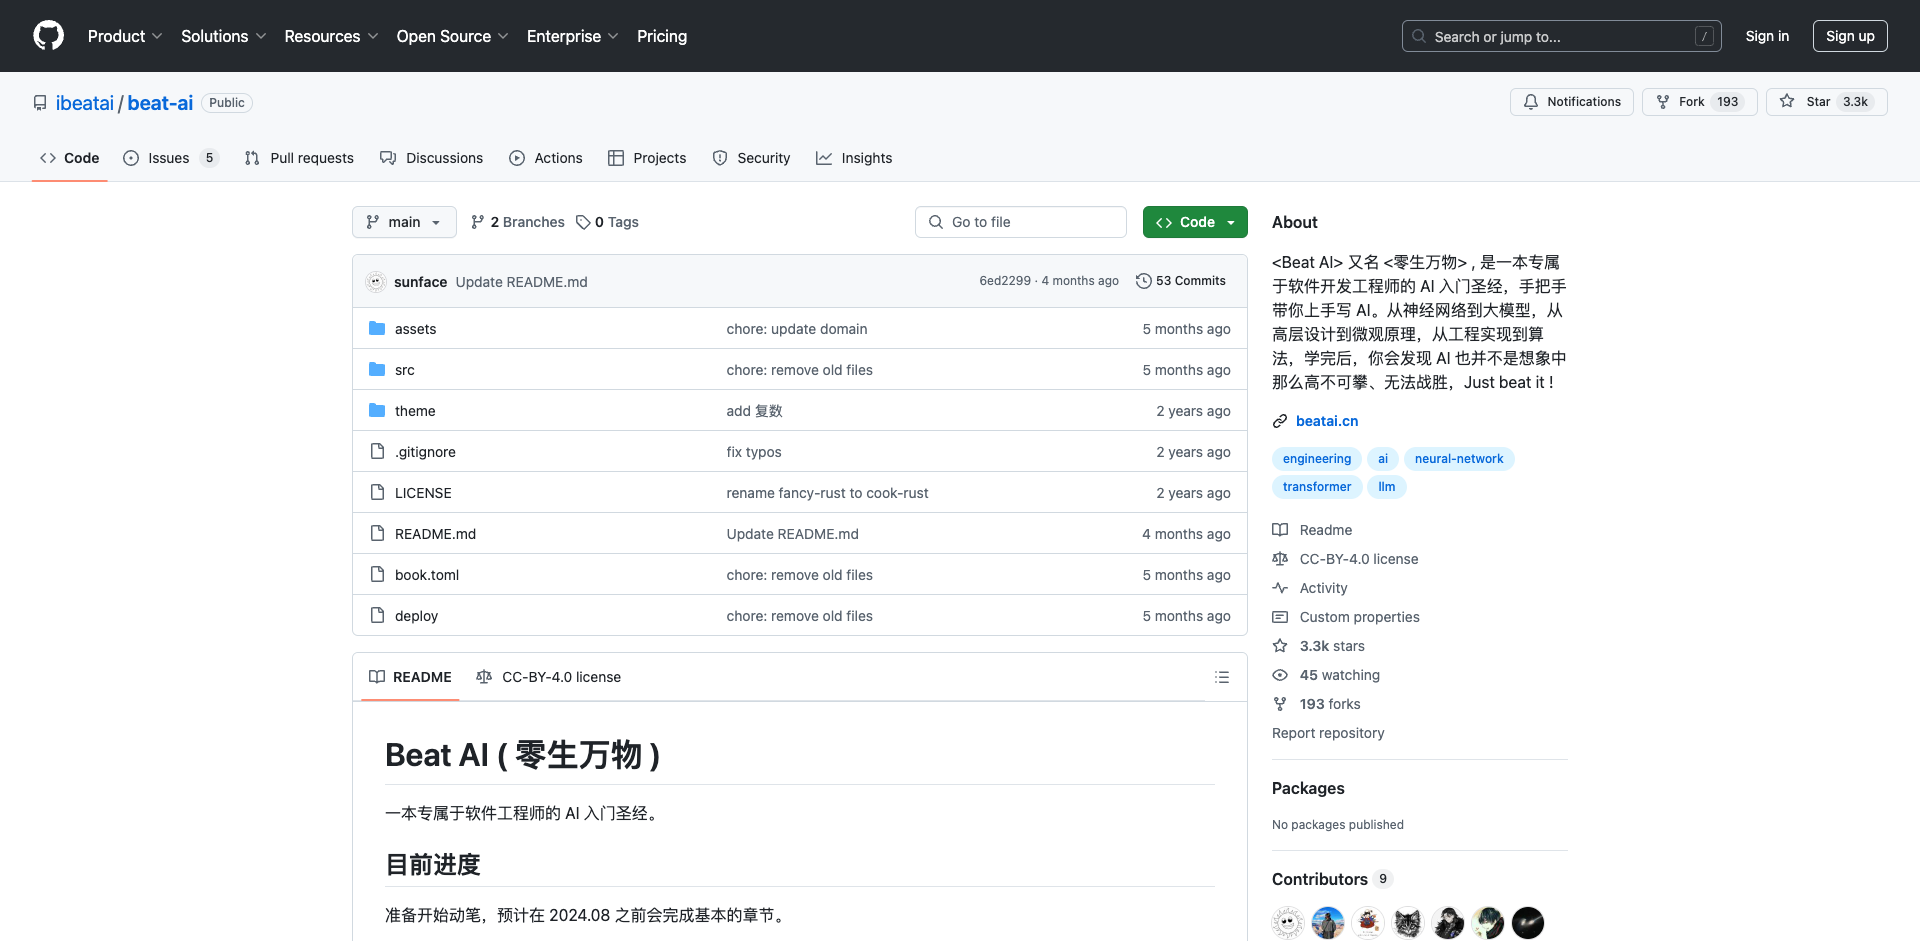Click the Activity pulse icon
Image resolution: width=1920 pixels, height=941 pixels.
tap(1280, 588)
